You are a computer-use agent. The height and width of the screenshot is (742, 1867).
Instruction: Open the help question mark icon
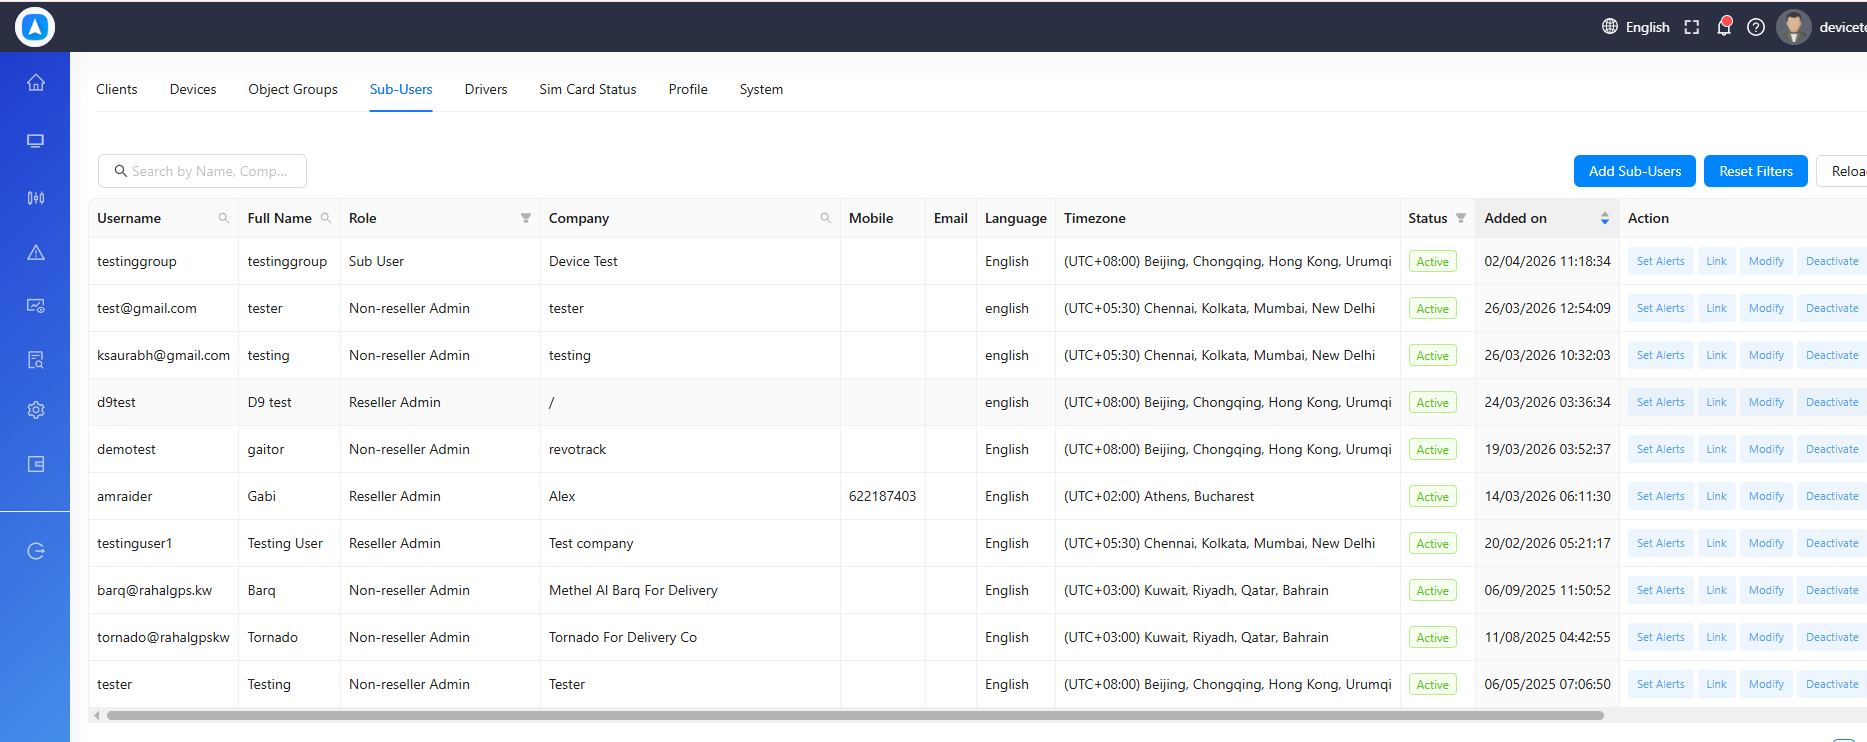(x=1756, y=27)
